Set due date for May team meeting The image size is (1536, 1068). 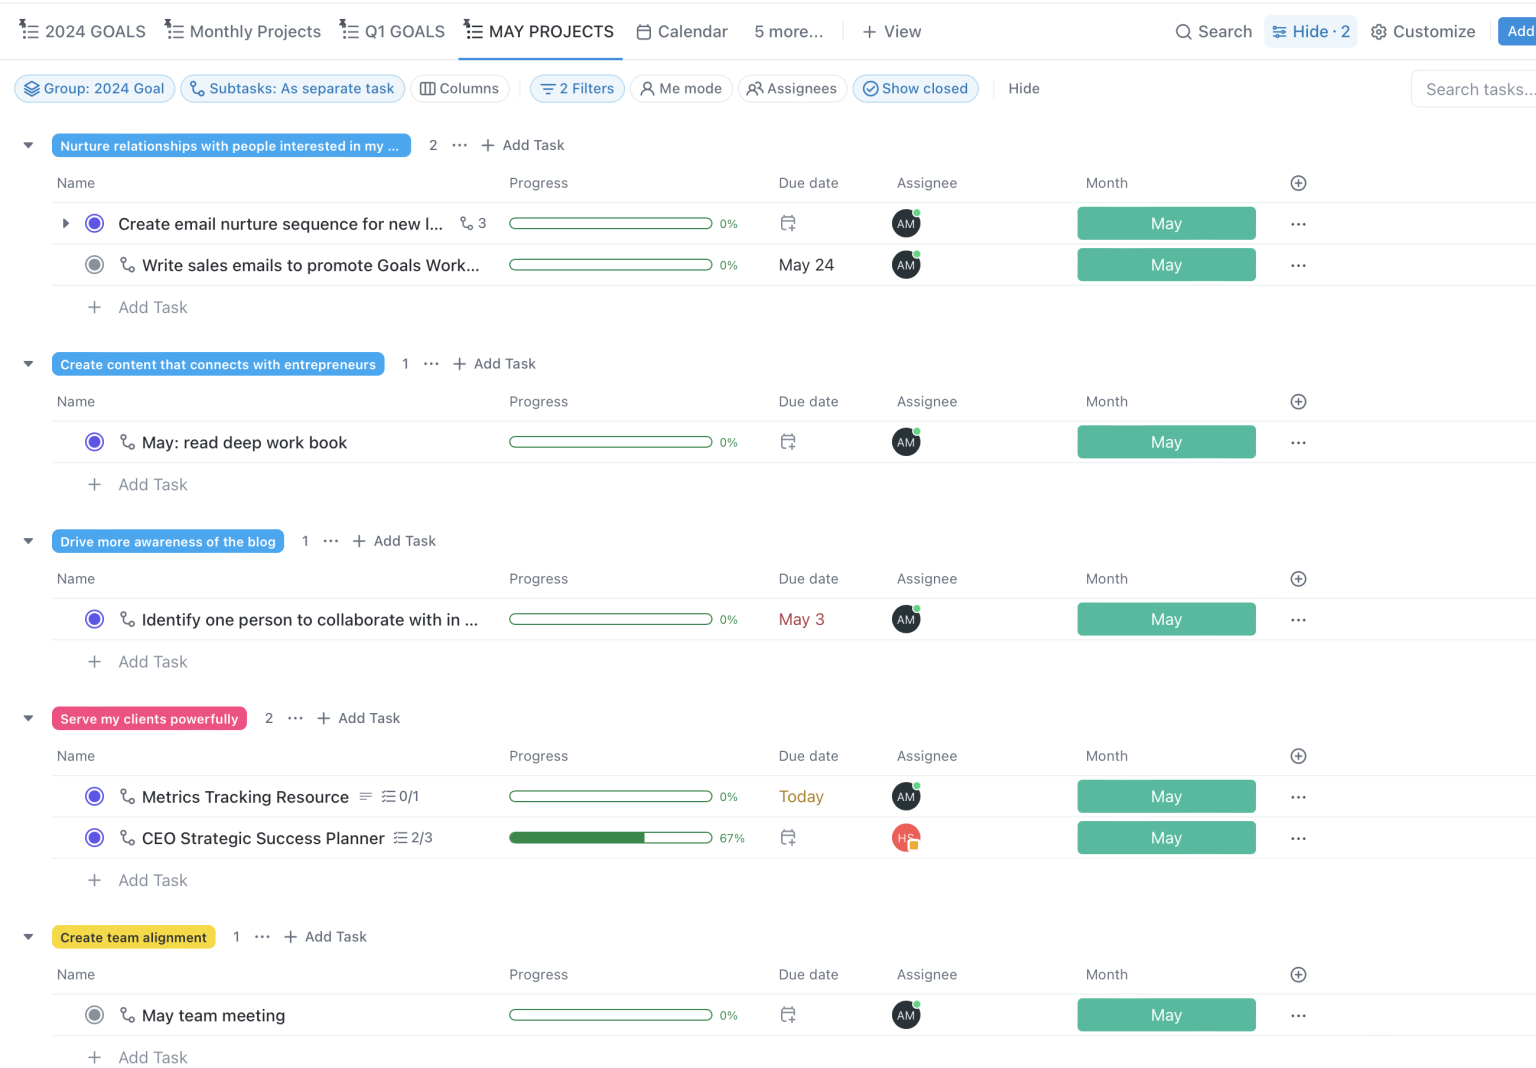pos(788,1015)
